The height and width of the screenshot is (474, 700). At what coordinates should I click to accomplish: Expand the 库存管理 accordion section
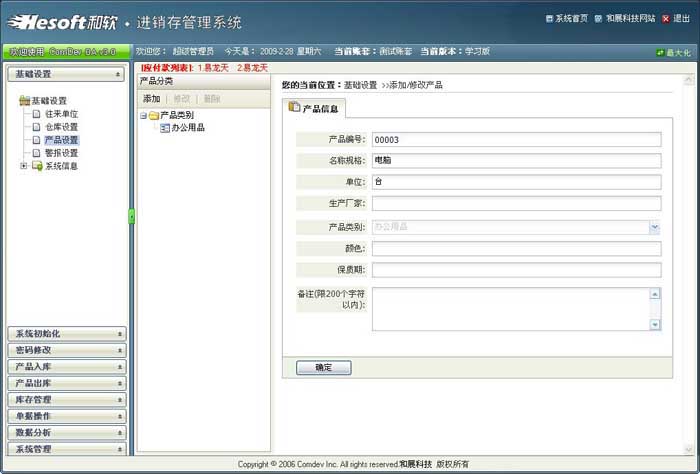coord(66,399)
